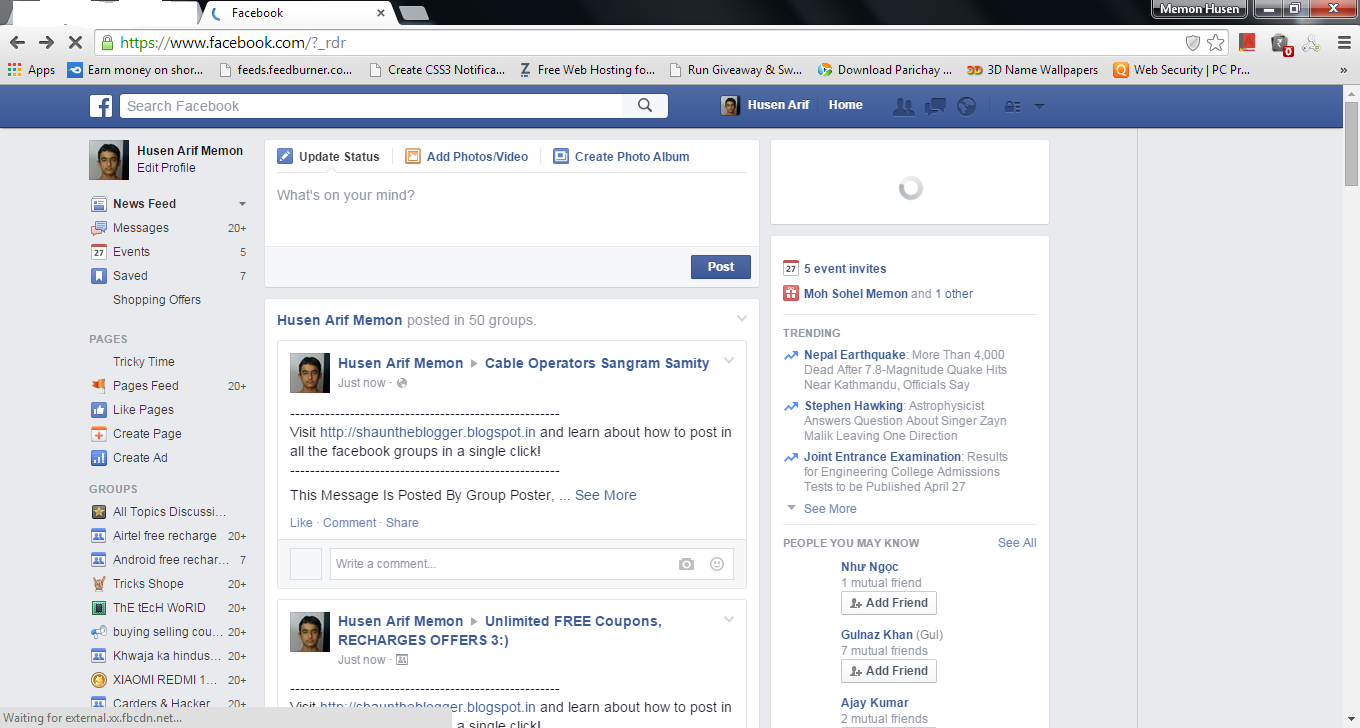Open See All for people you may know

(x=1017, y=543)
